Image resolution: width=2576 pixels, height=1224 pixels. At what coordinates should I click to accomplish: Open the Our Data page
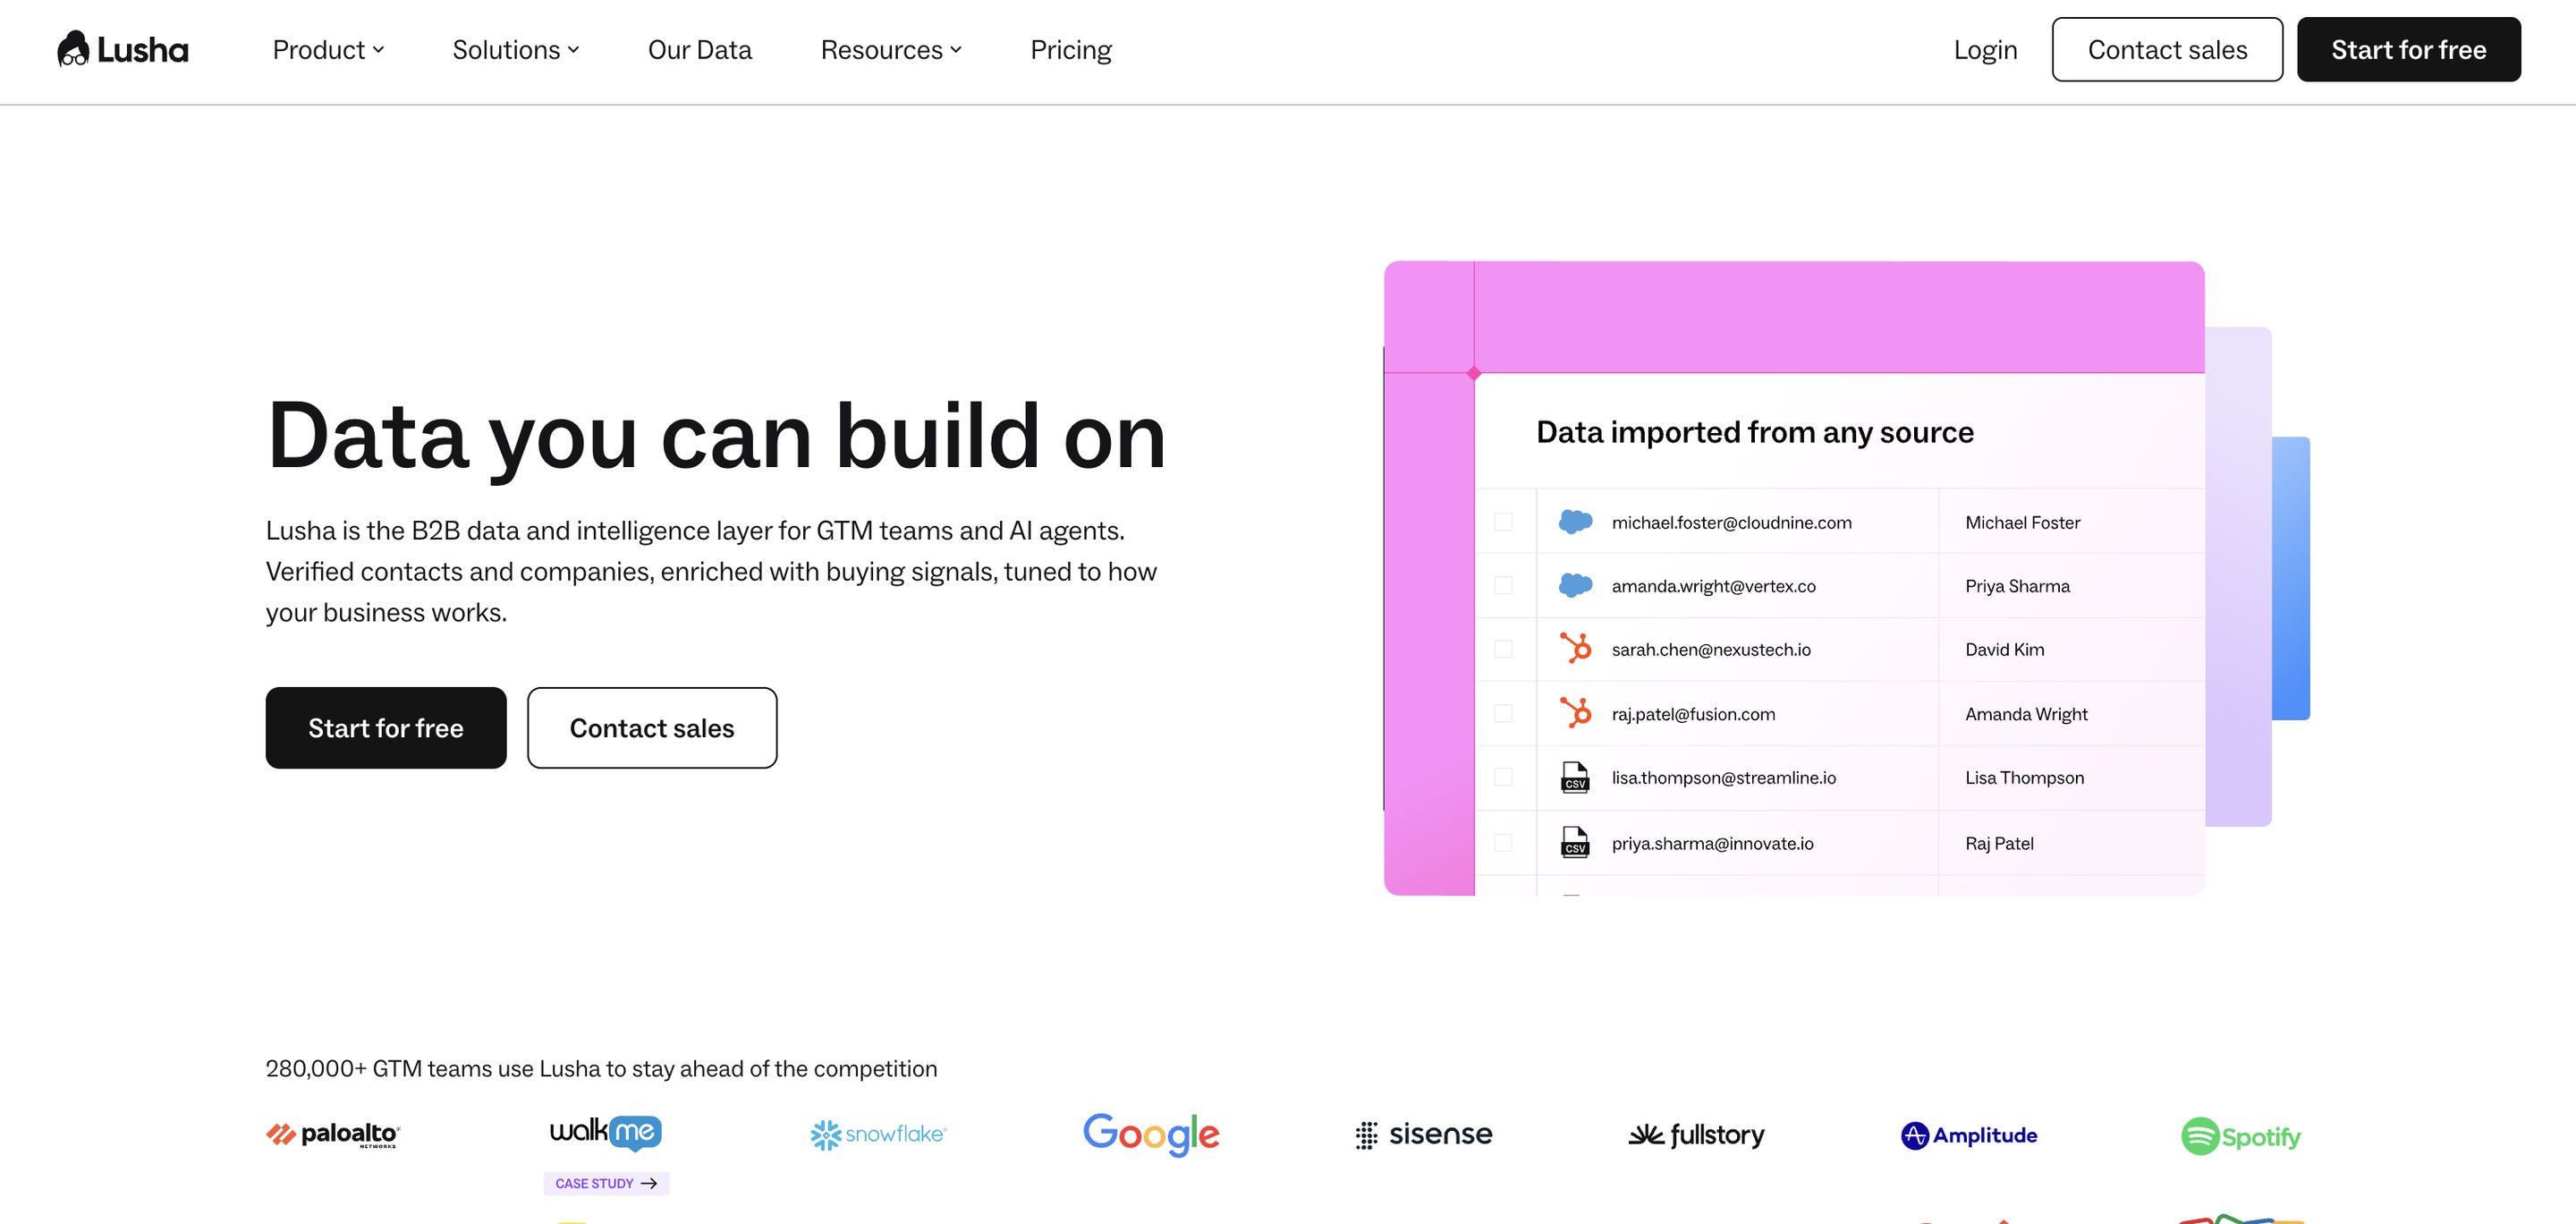699,49
